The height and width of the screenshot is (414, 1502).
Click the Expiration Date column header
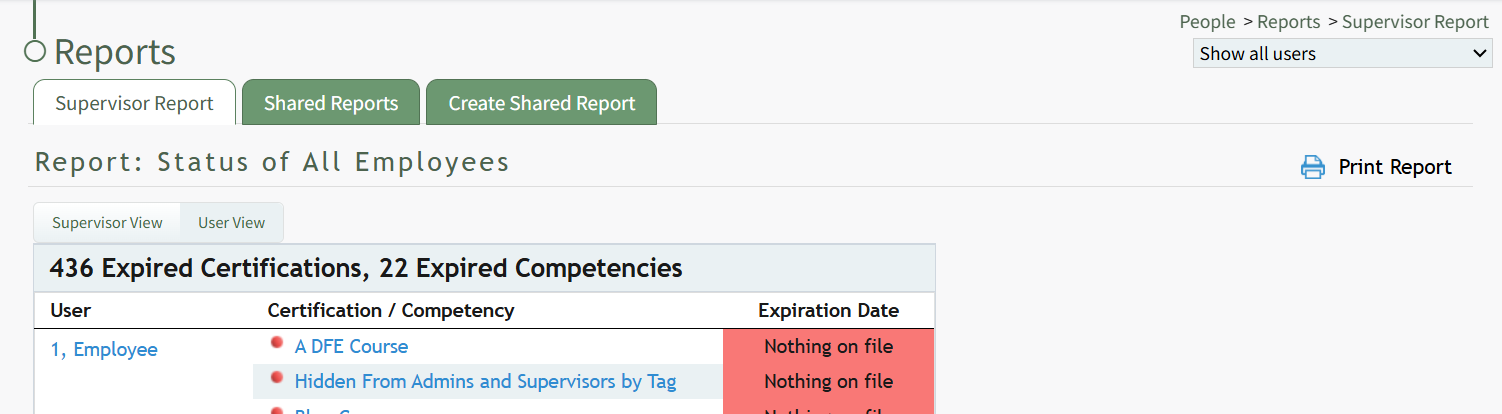coord(828,311)
